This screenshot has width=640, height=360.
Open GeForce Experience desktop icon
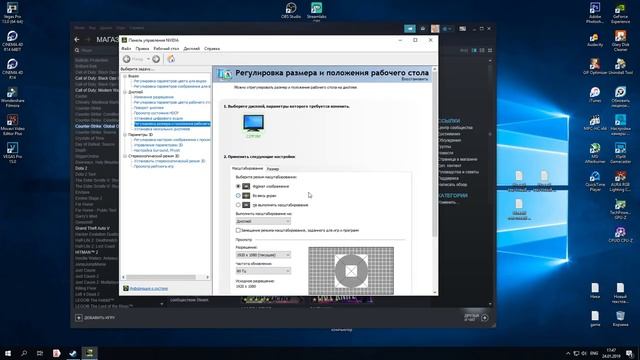tap(620, 13)
